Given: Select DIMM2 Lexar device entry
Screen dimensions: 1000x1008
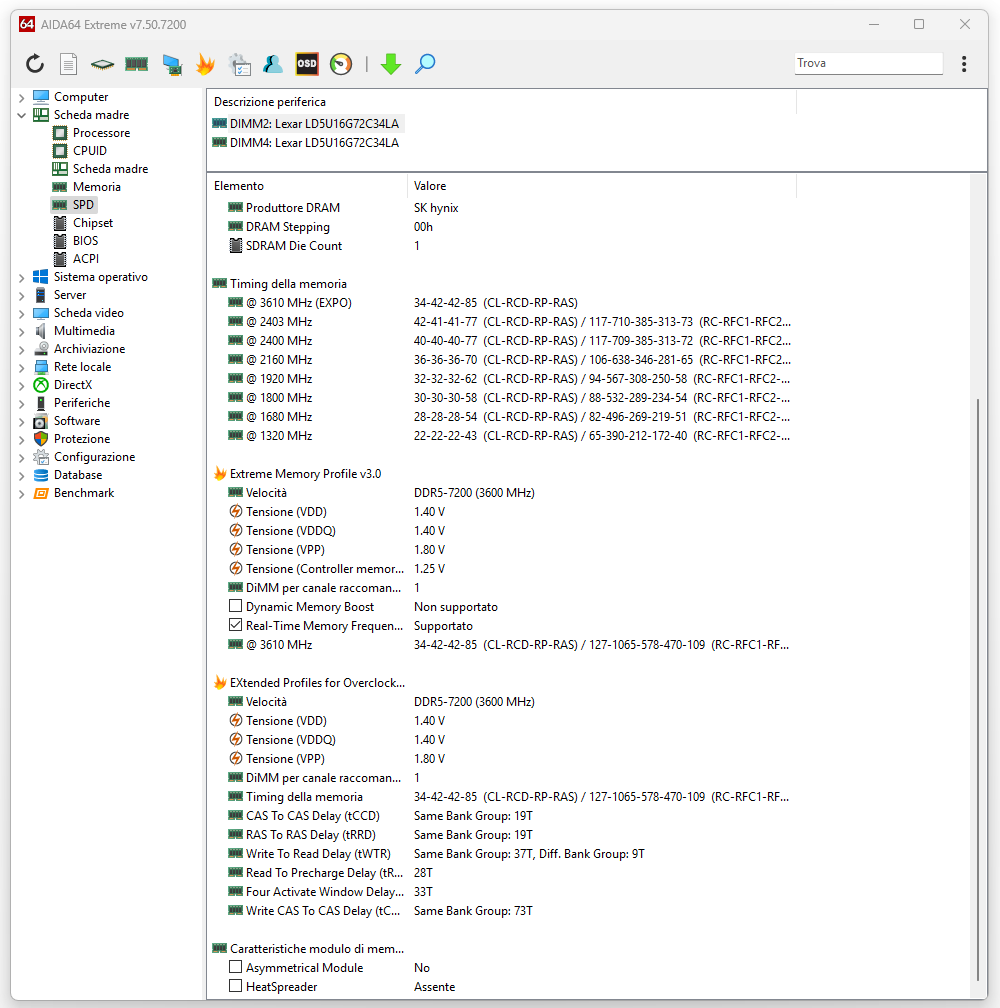Looking at the screenshot, I should [x=307, y=123].
